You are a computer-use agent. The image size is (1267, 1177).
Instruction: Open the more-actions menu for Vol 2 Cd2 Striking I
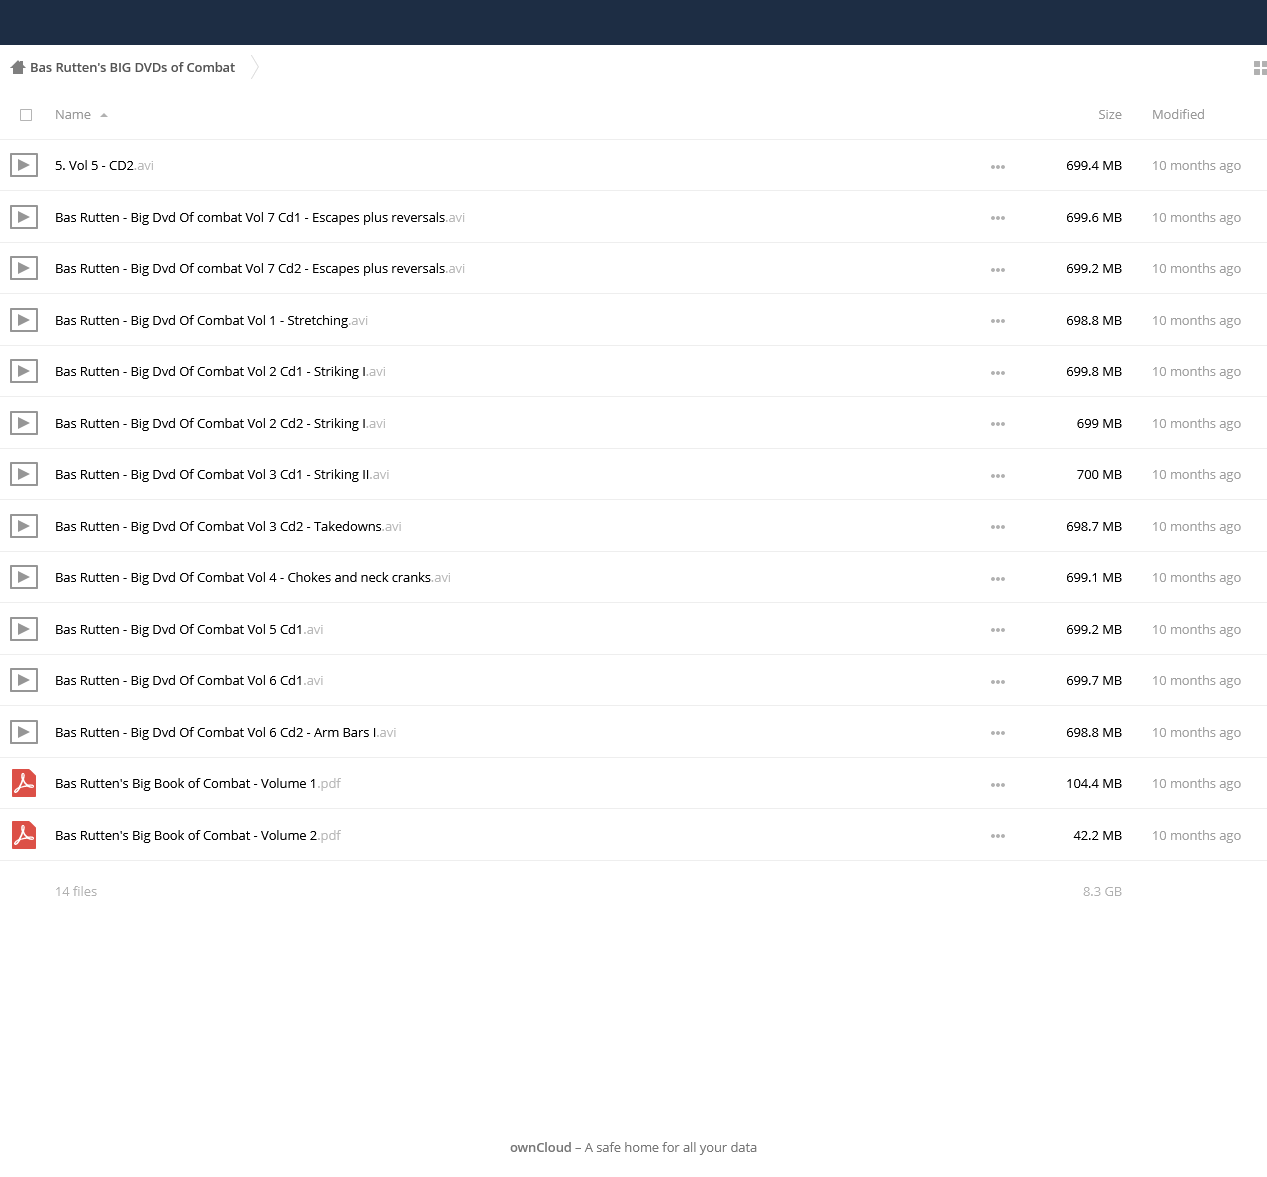point(998,424)
